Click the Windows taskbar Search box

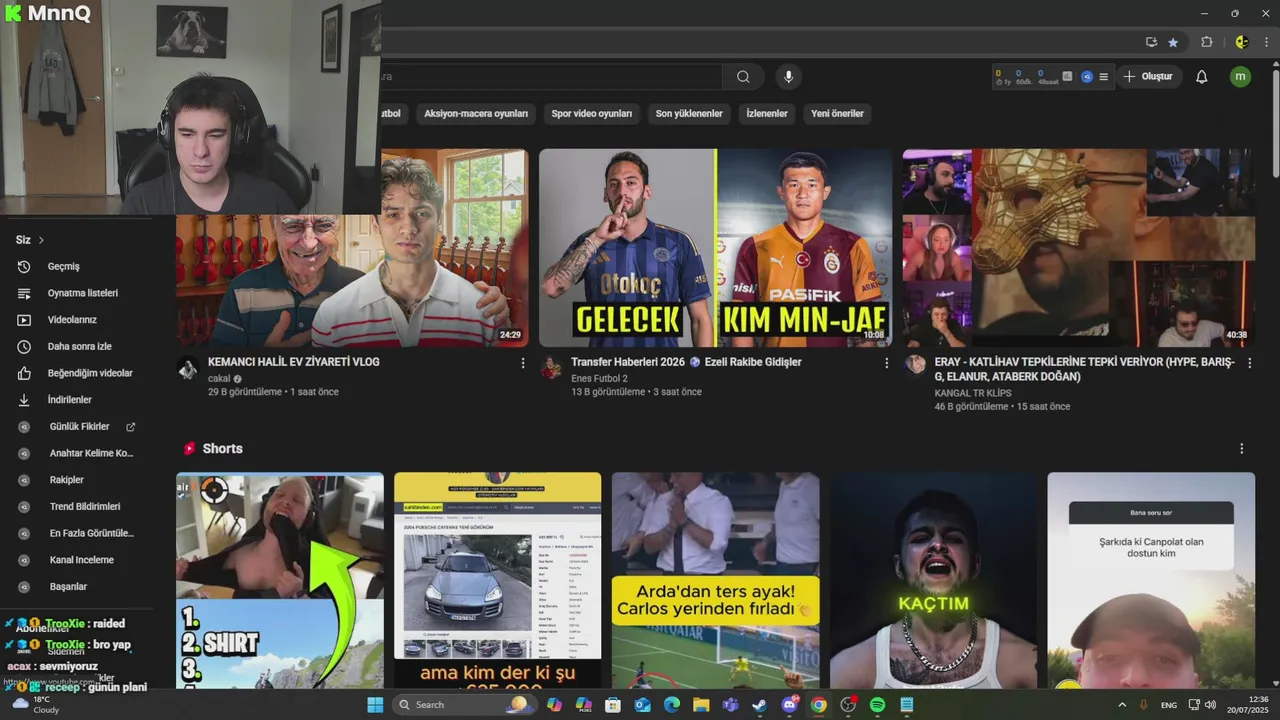pos(463,705)
